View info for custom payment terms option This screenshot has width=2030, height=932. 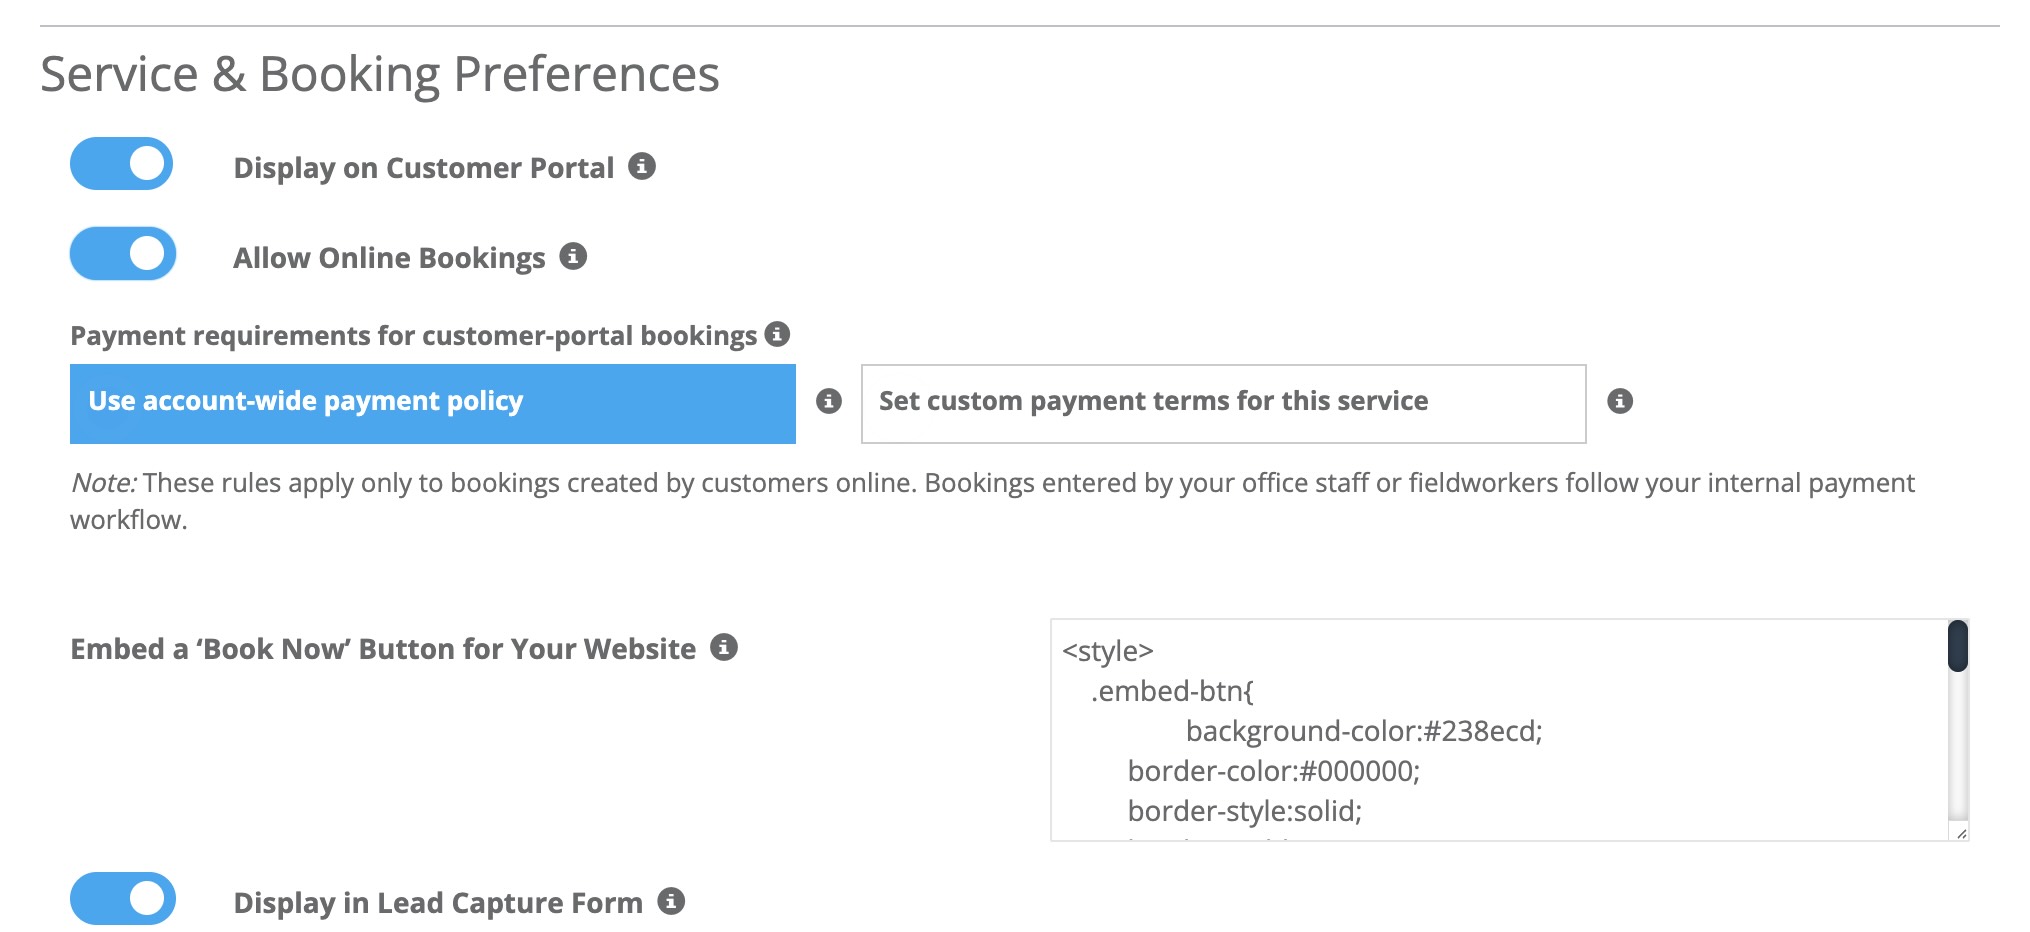[1622, 401]
